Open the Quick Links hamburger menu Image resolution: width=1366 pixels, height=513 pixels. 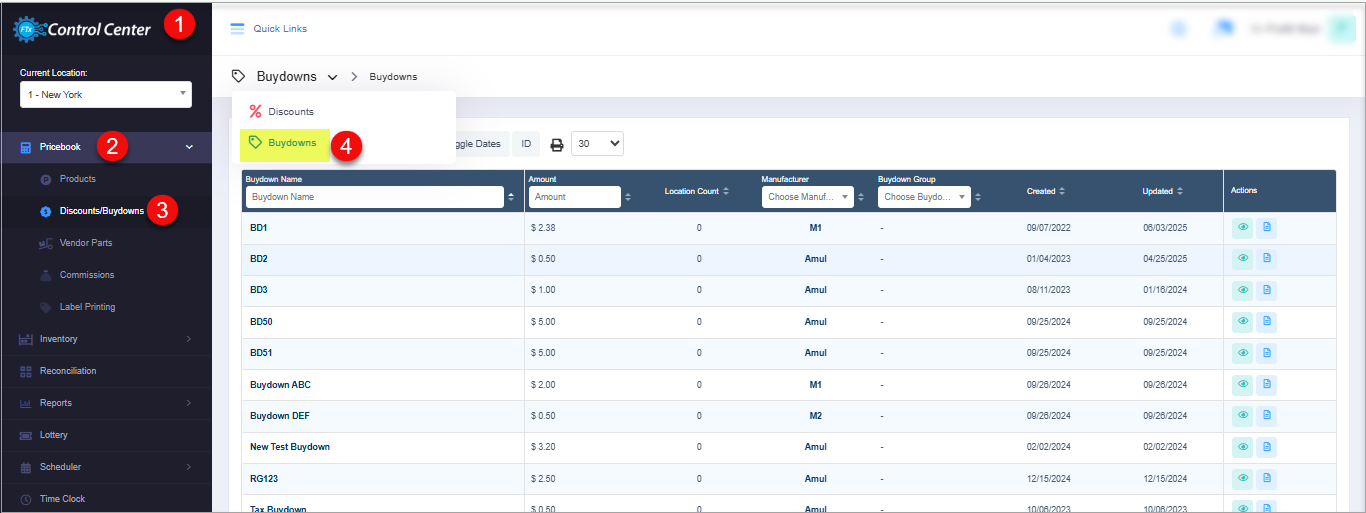238,29
